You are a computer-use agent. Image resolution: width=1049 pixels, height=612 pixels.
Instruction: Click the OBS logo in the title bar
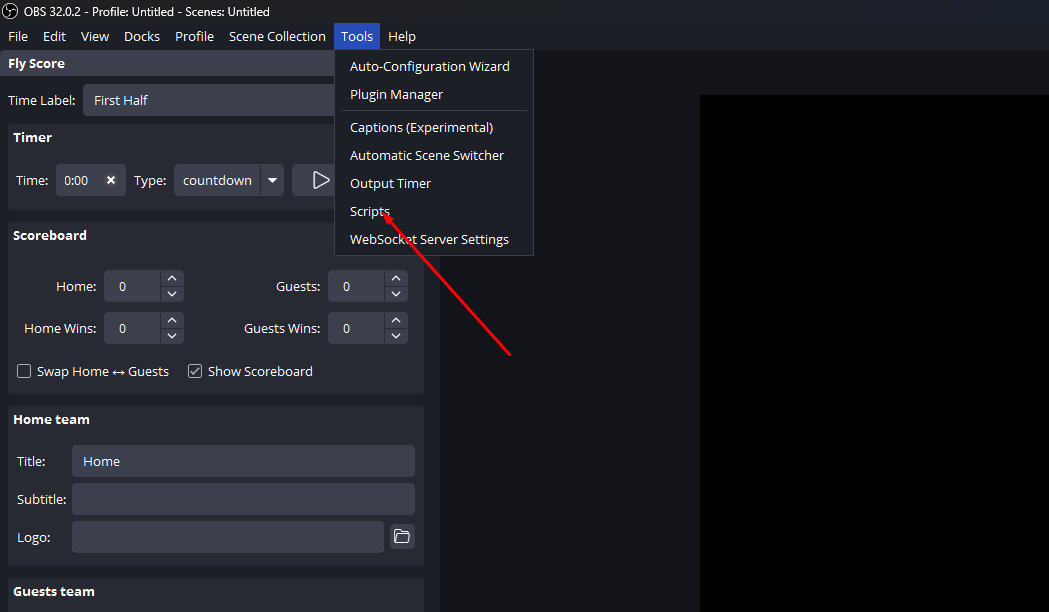point(10,11)
